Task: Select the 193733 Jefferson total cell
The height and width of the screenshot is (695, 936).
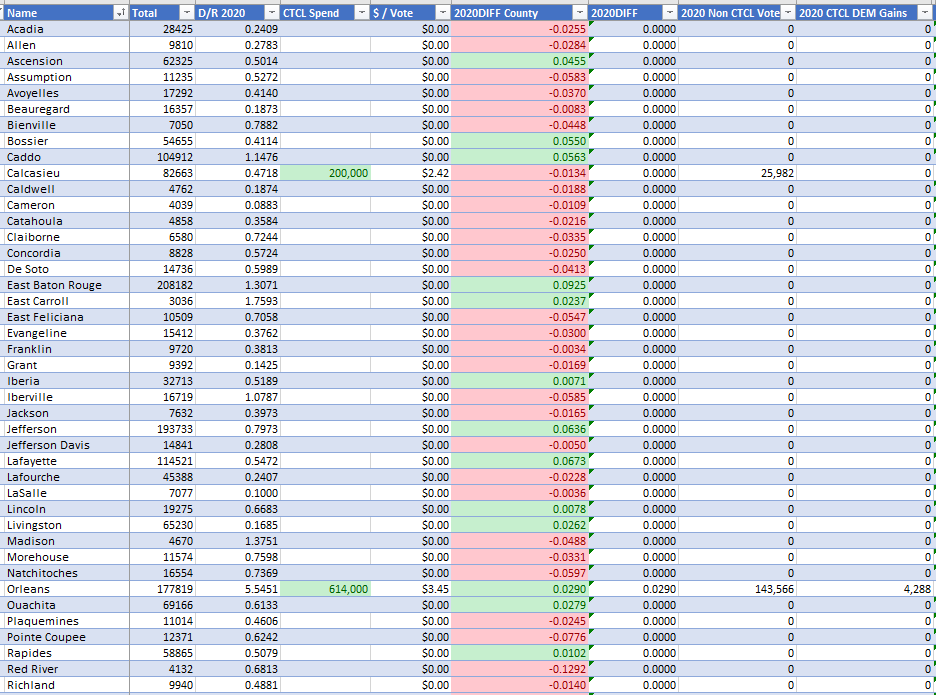Action: point(162,429)
